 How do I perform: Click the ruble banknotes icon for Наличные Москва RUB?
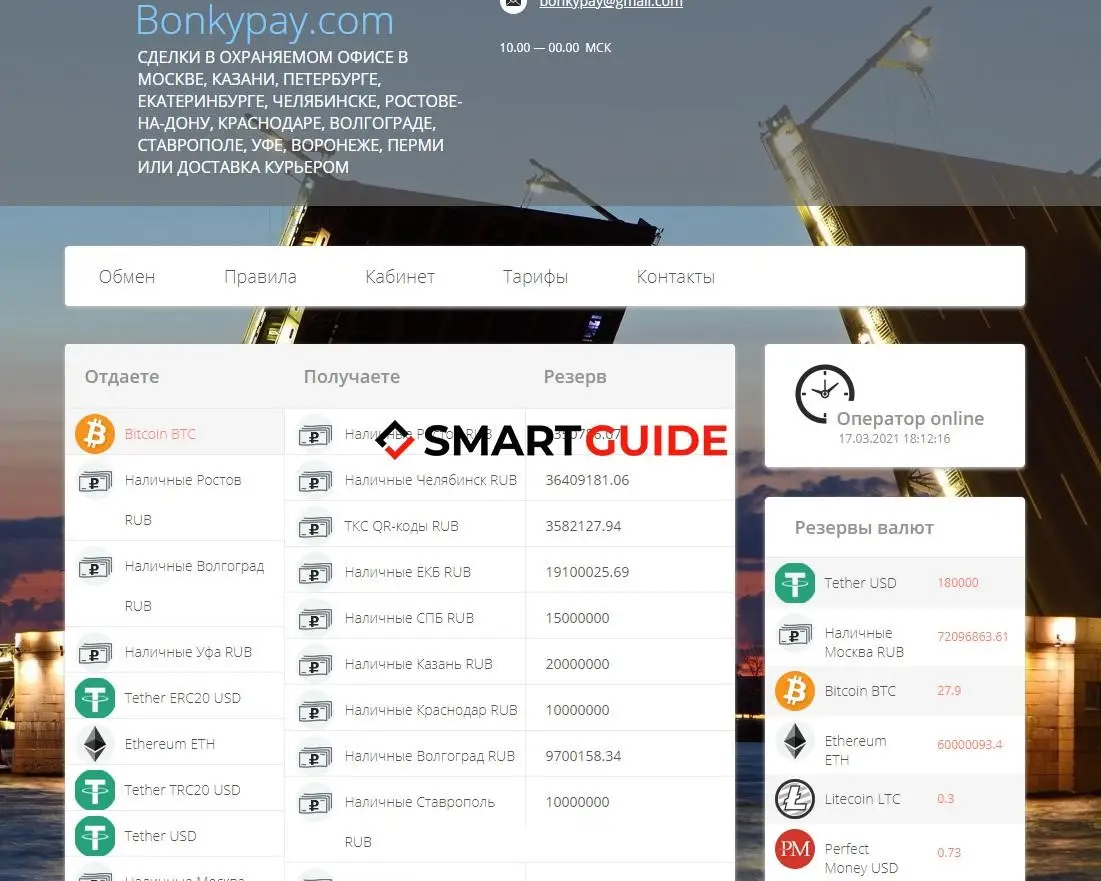794,636
